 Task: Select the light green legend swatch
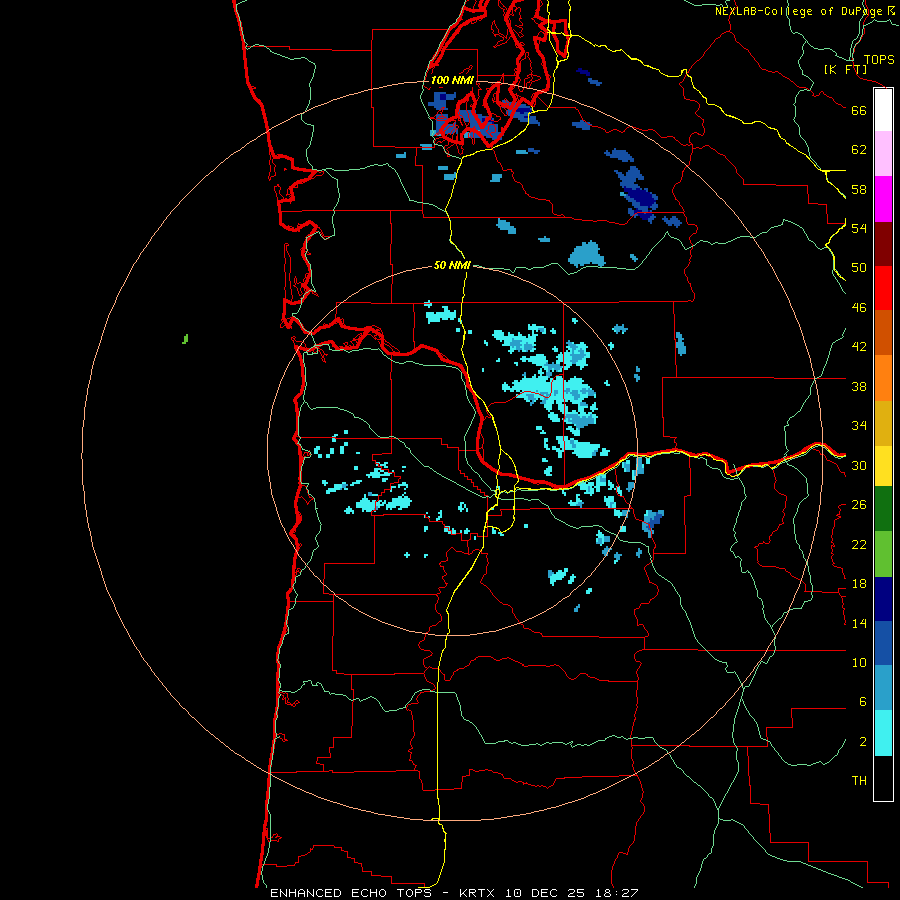883,554
